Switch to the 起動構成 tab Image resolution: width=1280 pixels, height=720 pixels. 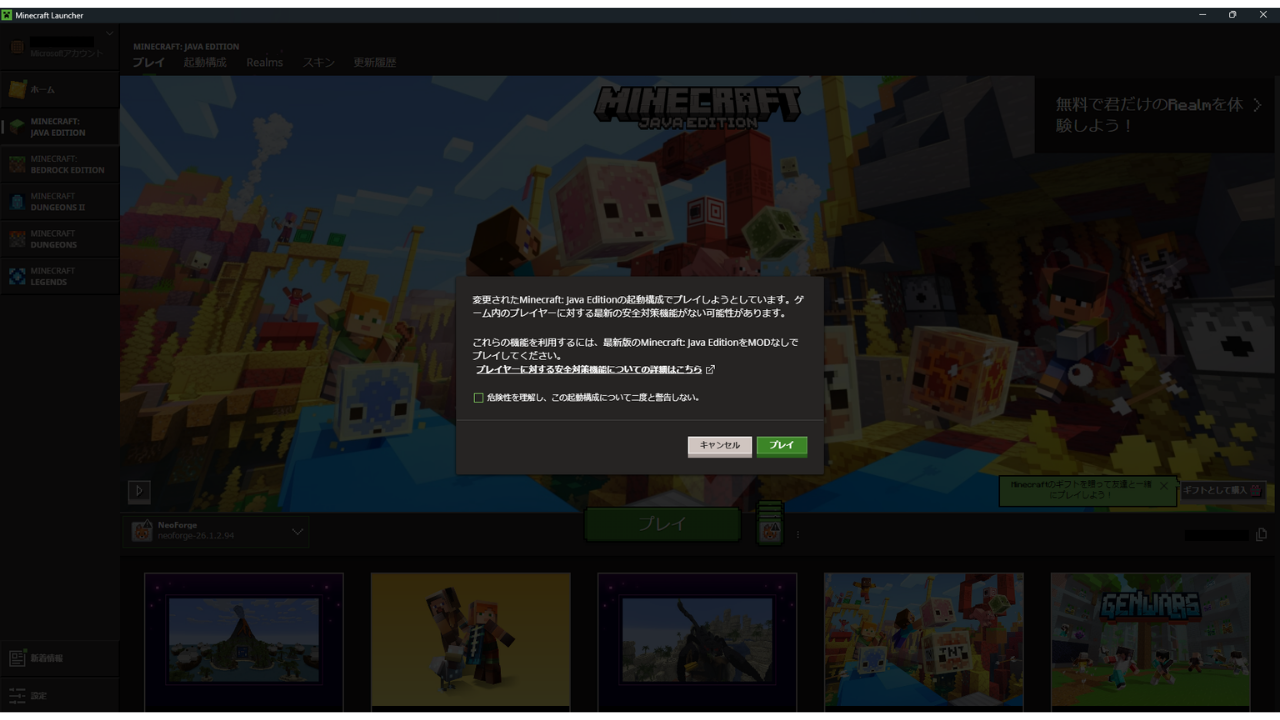click(x=205, y=63)
